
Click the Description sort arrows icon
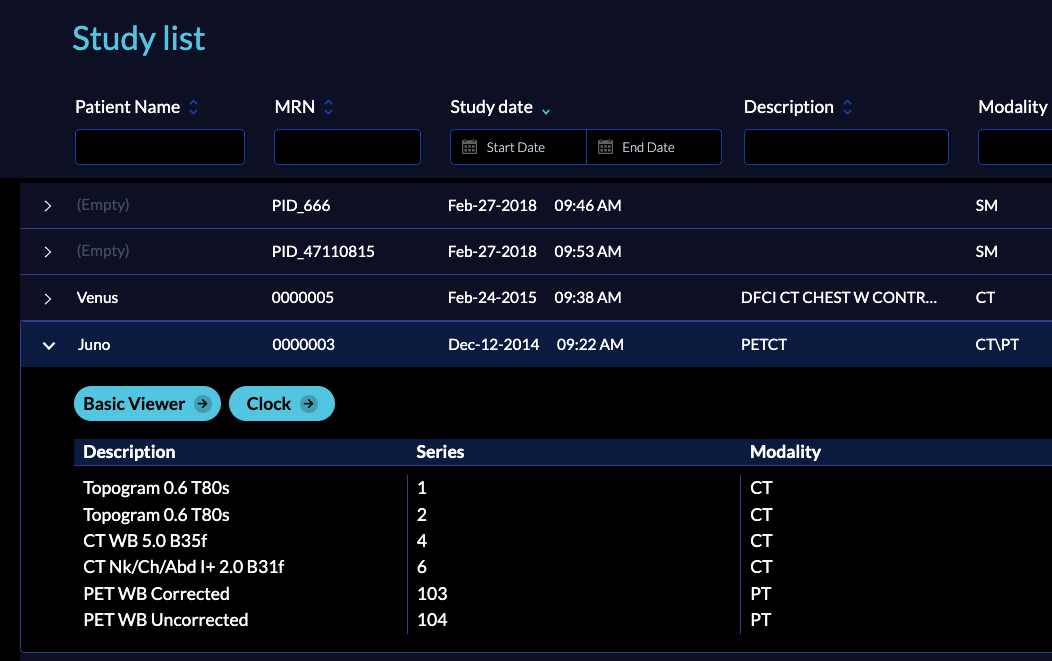click(x=847, y=107)
